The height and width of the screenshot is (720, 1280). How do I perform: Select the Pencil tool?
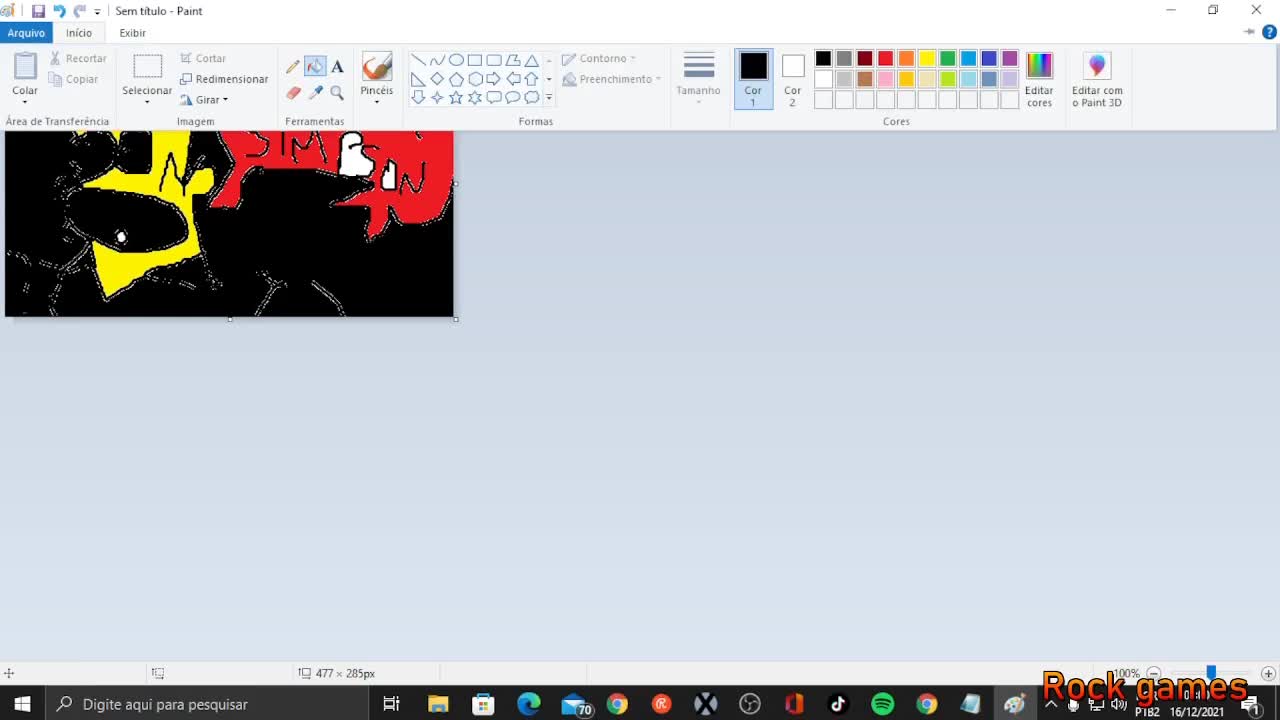(x=293, y=67)
